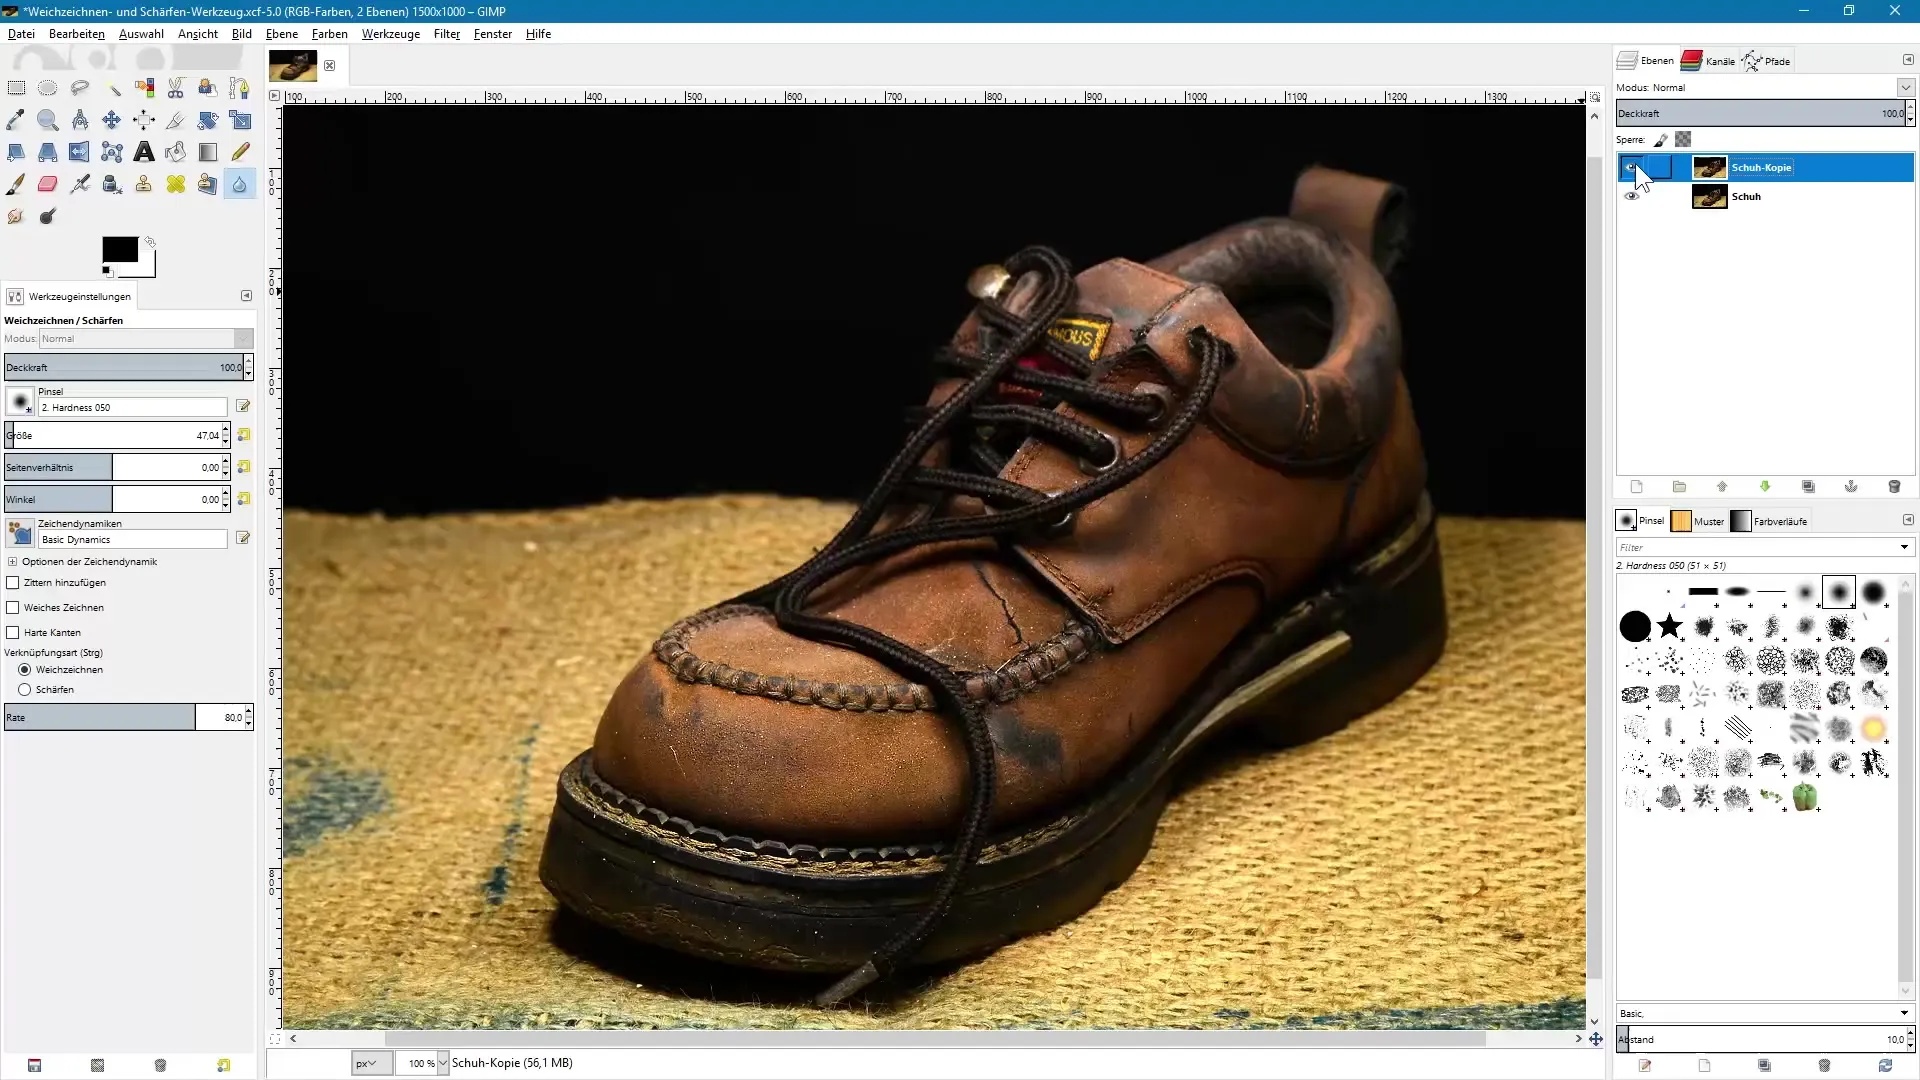Adjust tool Deckkraft slider in tool options

(124, 367)
